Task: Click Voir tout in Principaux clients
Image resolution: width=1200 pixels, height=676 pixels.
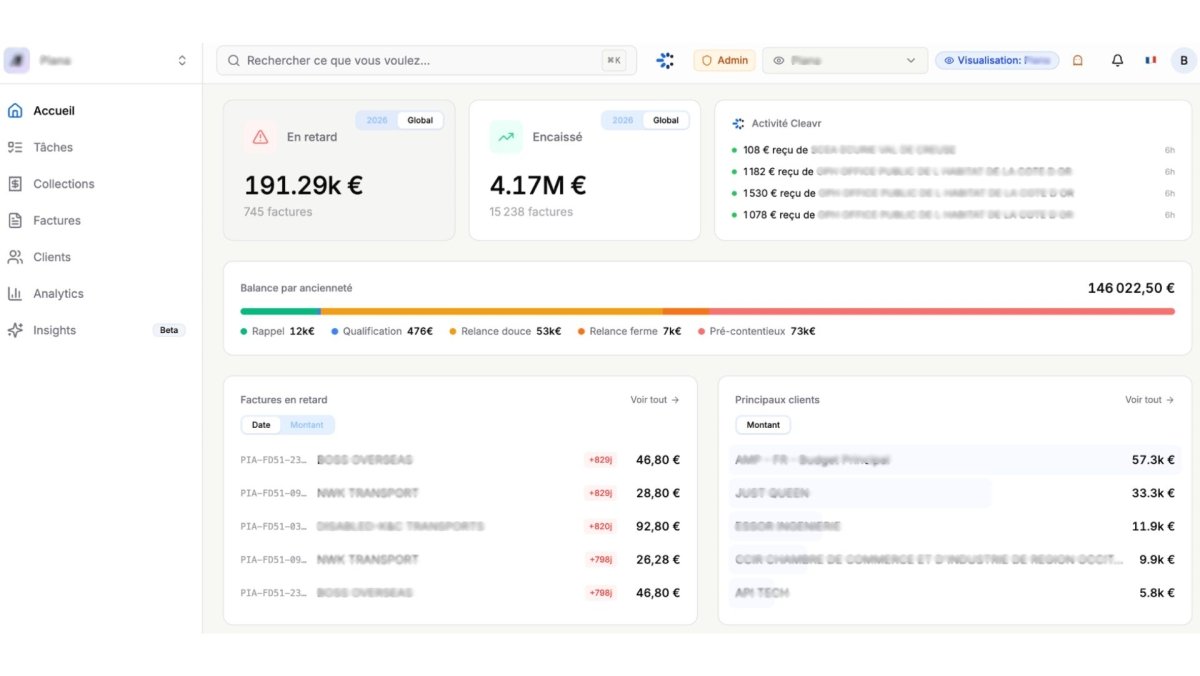Action: coord(1149,400)
